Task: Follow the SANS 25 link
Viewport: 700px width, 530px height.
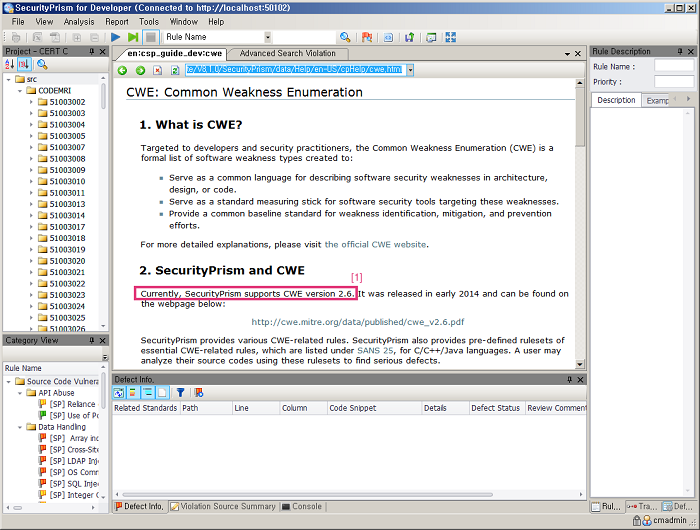Action: click(x=375, y=351)
